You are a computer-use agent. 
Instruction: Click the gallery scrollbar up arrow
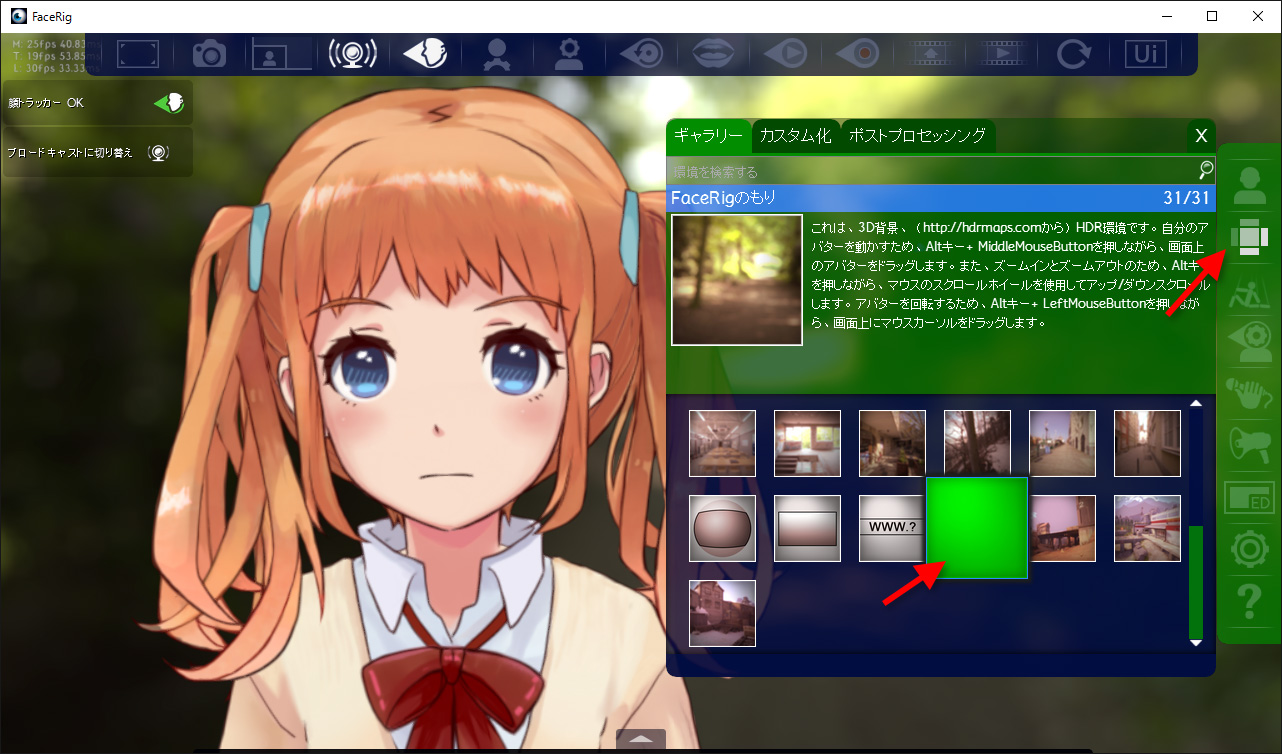pyautogui.click(x=1195, y=403)
